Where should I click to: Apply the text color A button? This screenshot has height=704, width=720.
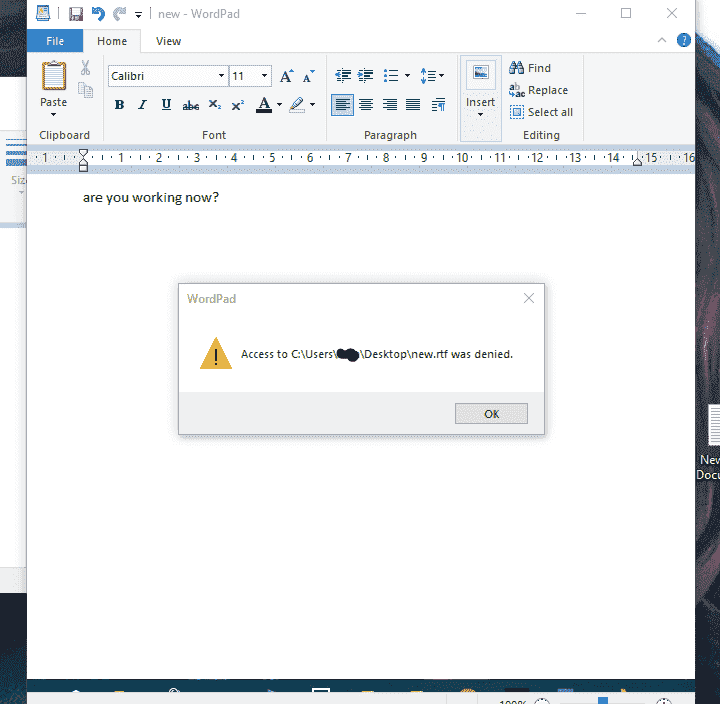point(264,105)
